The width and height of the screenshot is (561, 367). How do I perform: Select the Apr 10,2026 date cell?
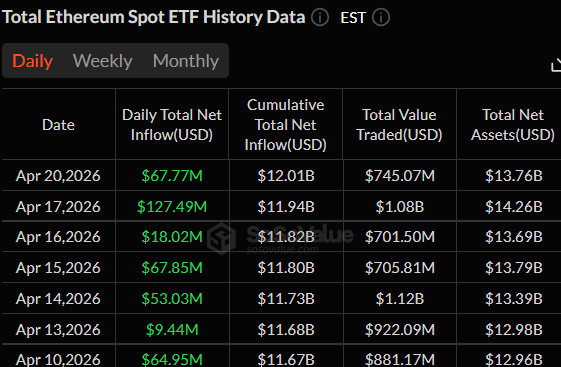(x=58, y=359)
